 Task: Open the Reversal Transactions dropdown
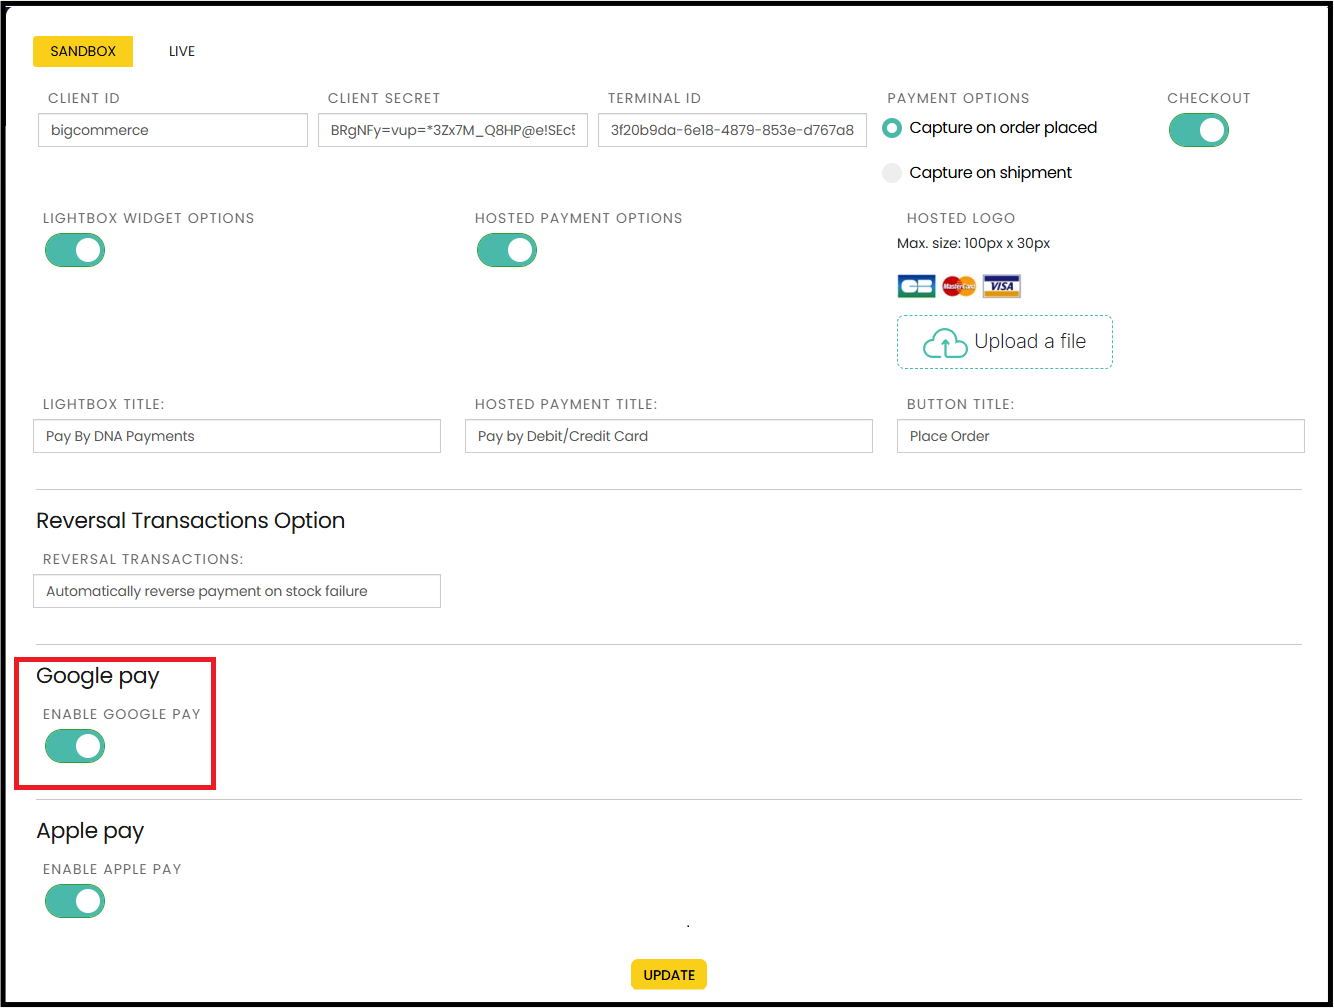click(237, 591)
